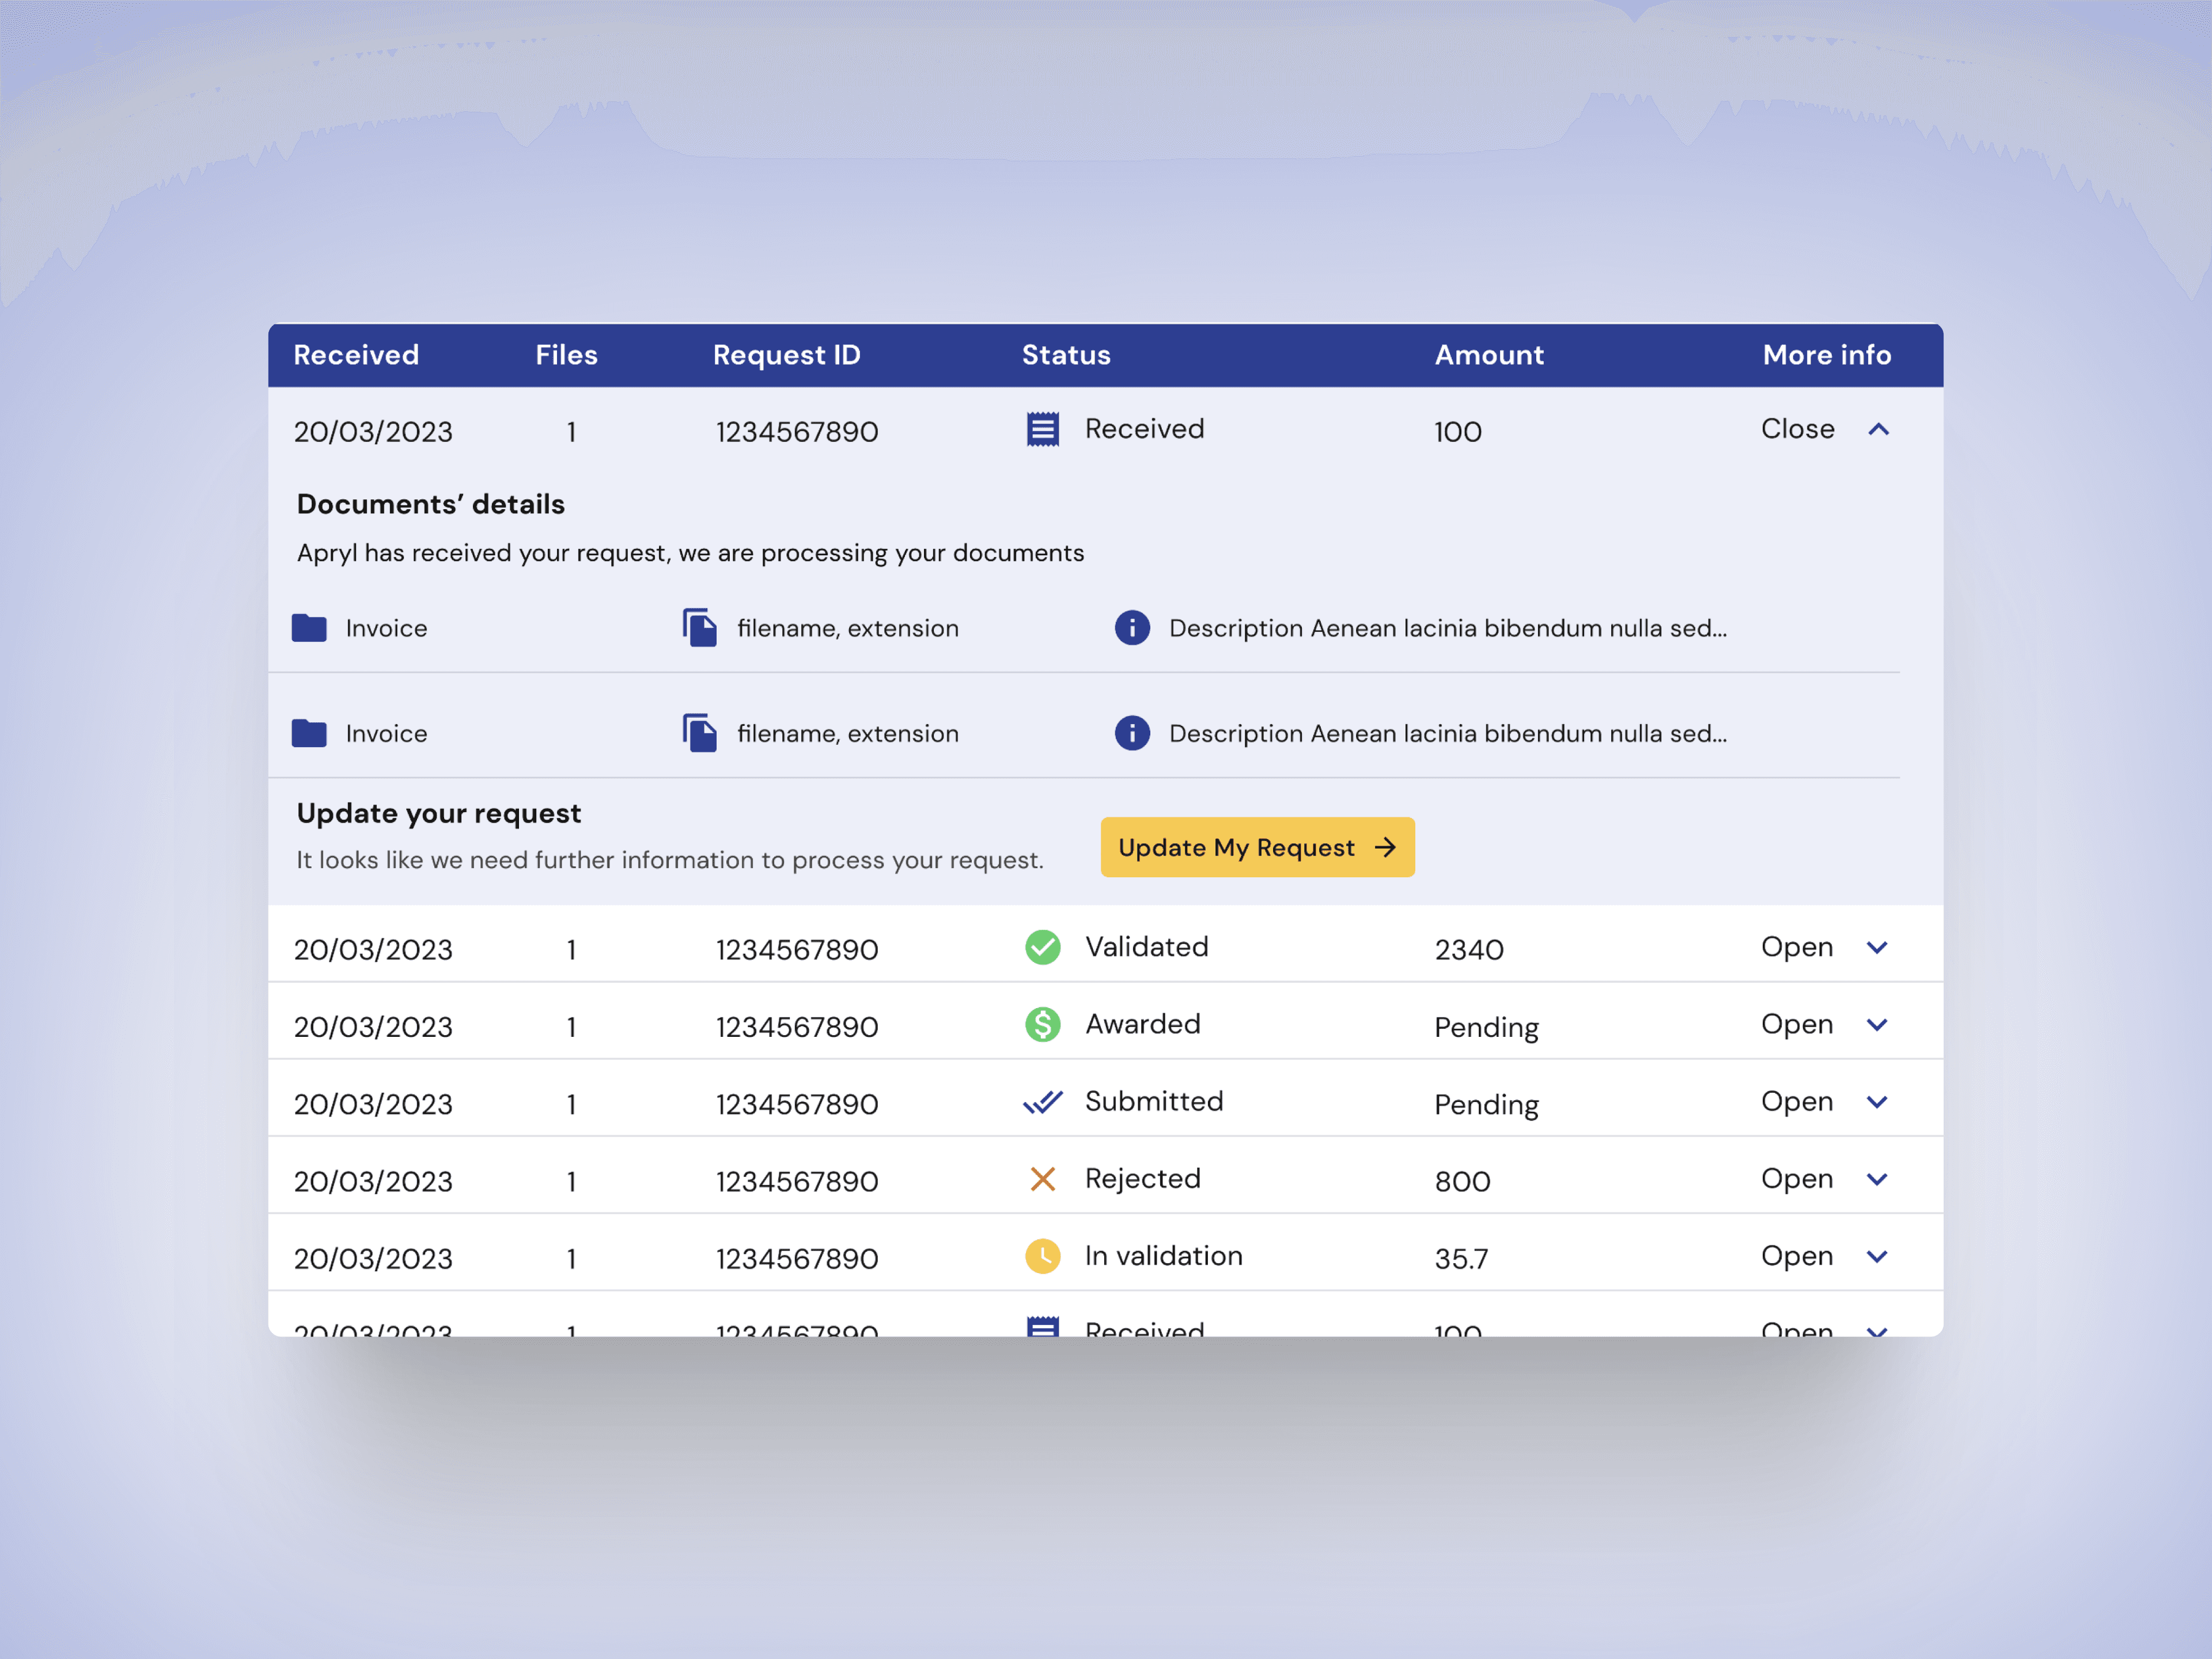Viewport: 2212px width, 1659px height.
Task: Expand the Rejected row details
Action: [1877, 1179]
